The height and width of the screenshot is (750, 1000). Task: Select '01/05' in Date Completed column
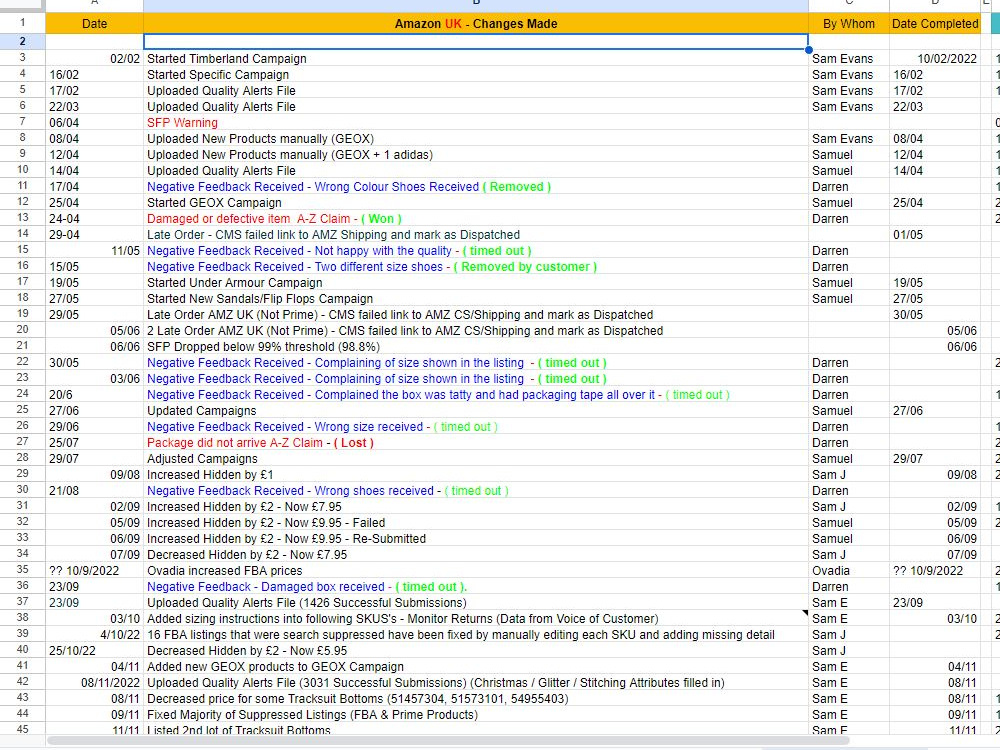click(x=935, y=235)
